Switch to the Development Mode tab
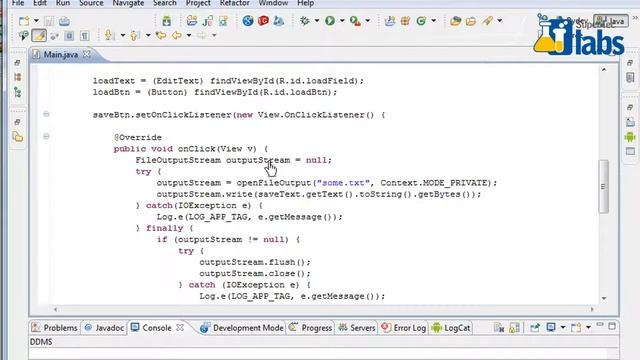 tap(241, 328)
